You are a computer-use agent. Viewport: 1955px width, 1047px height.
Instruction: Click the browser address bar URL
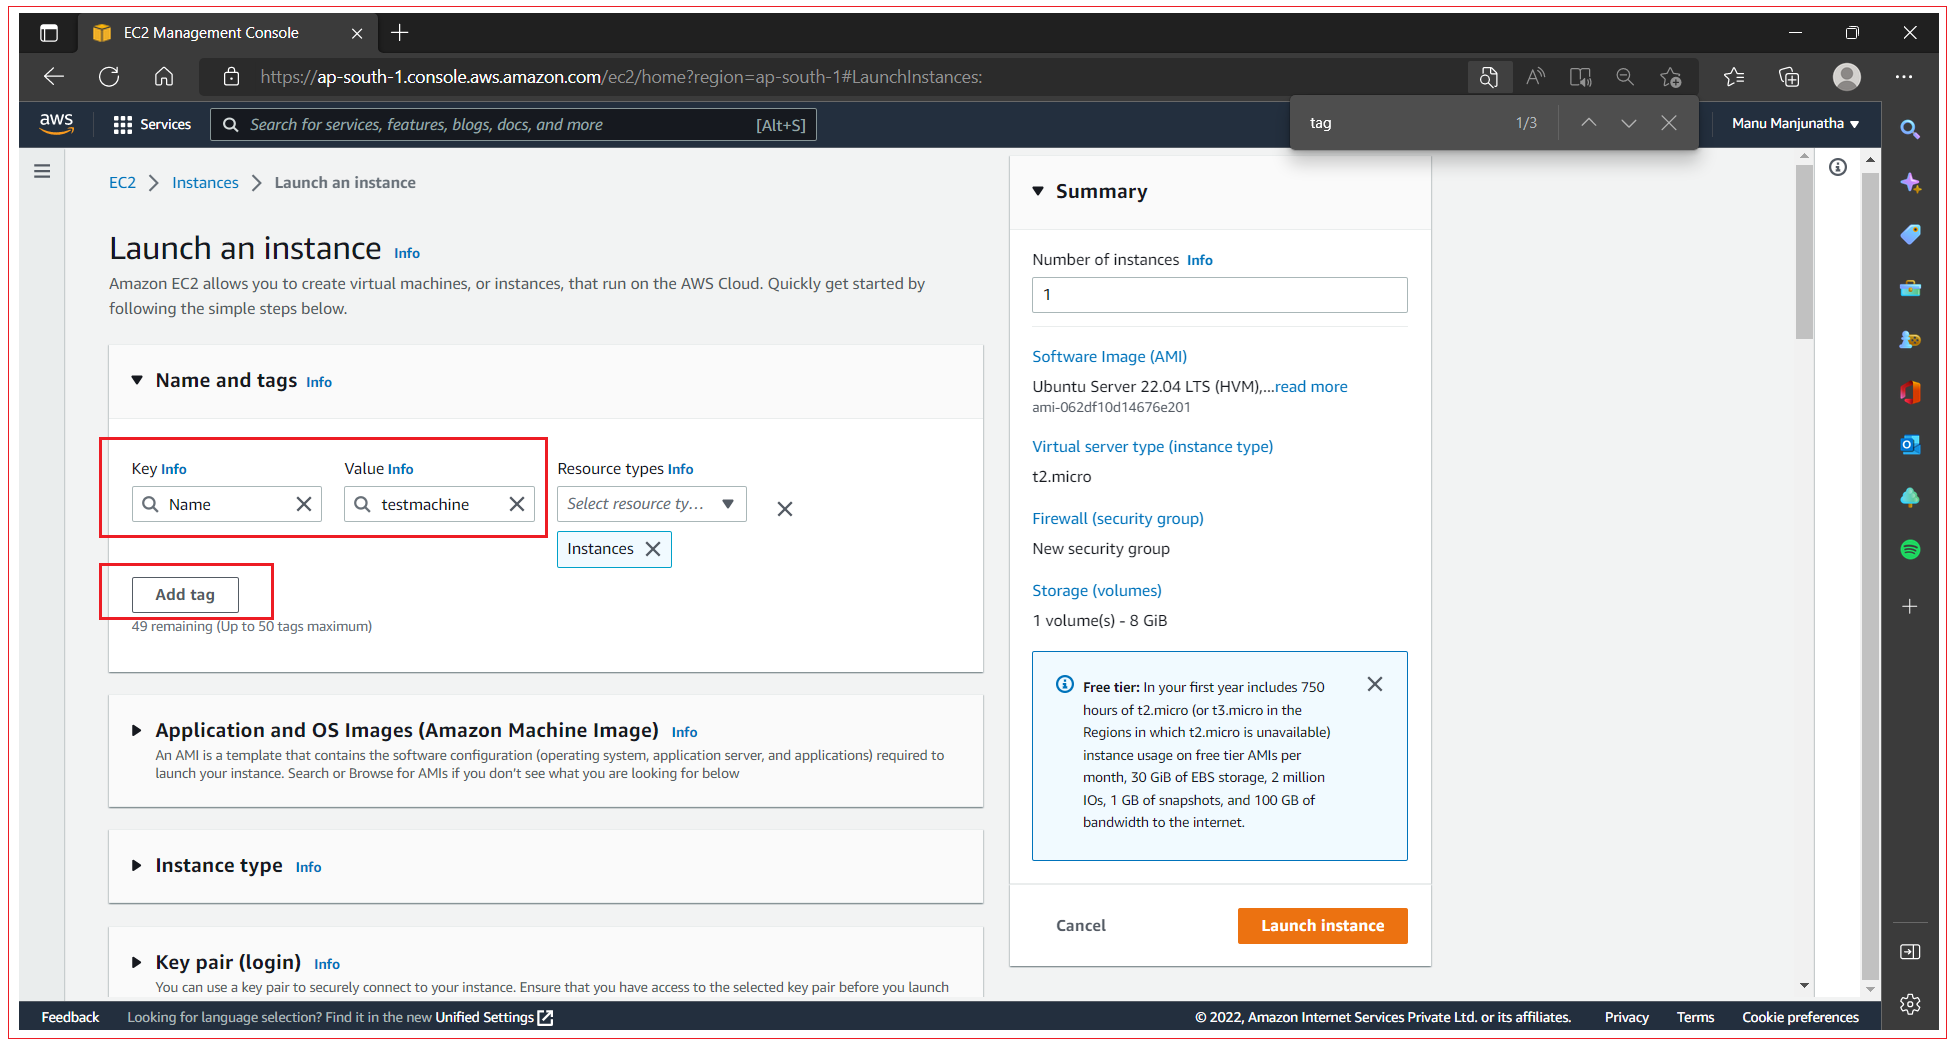[x=621, y=77]
